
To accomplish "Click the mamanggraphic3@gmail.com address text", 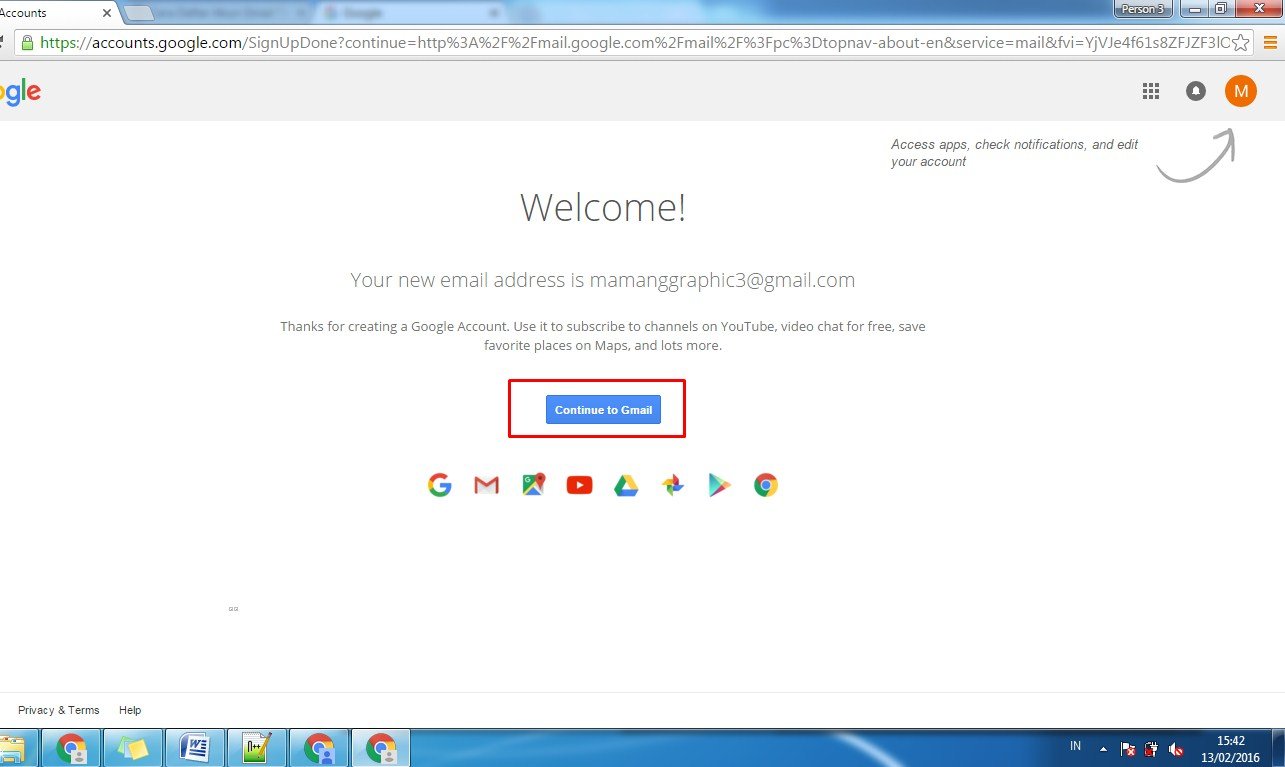I will [x=722, y=280].
